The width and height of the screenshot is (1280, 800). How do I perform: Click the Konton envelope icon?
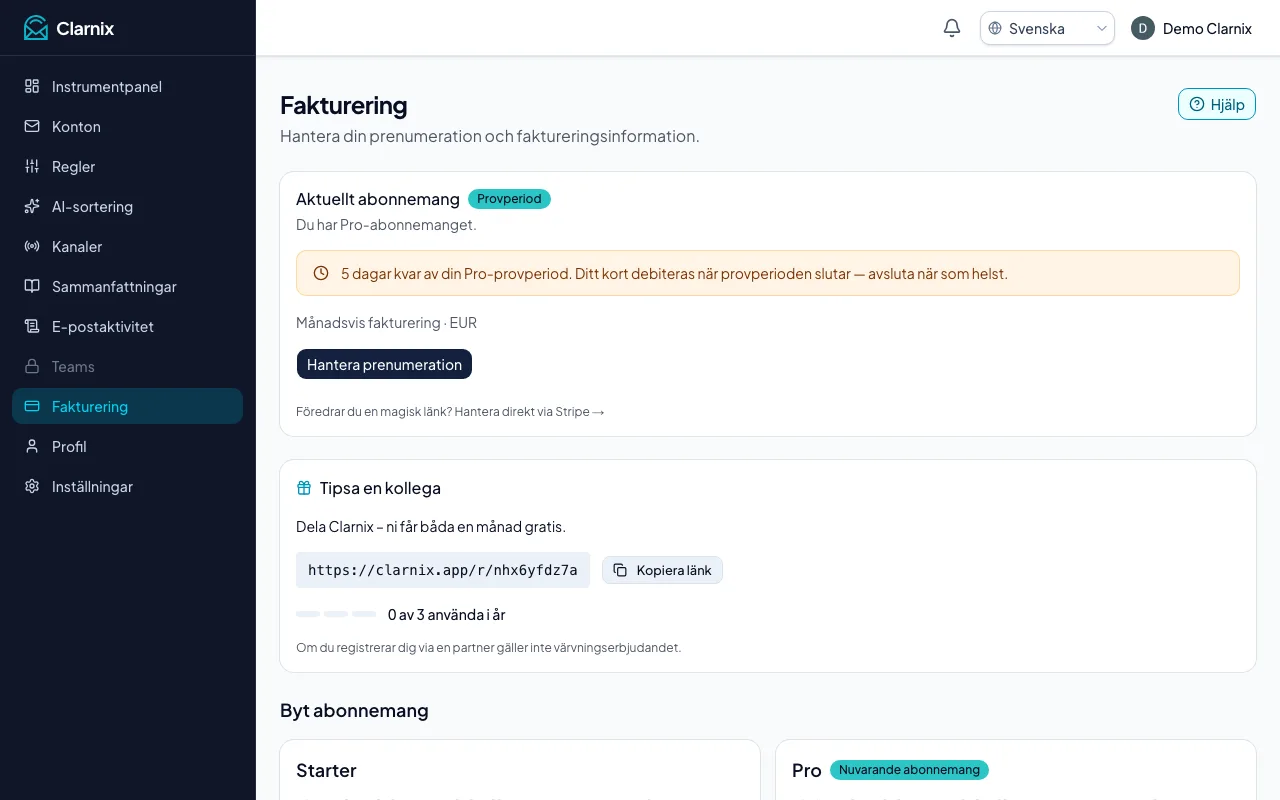[32, 126]
